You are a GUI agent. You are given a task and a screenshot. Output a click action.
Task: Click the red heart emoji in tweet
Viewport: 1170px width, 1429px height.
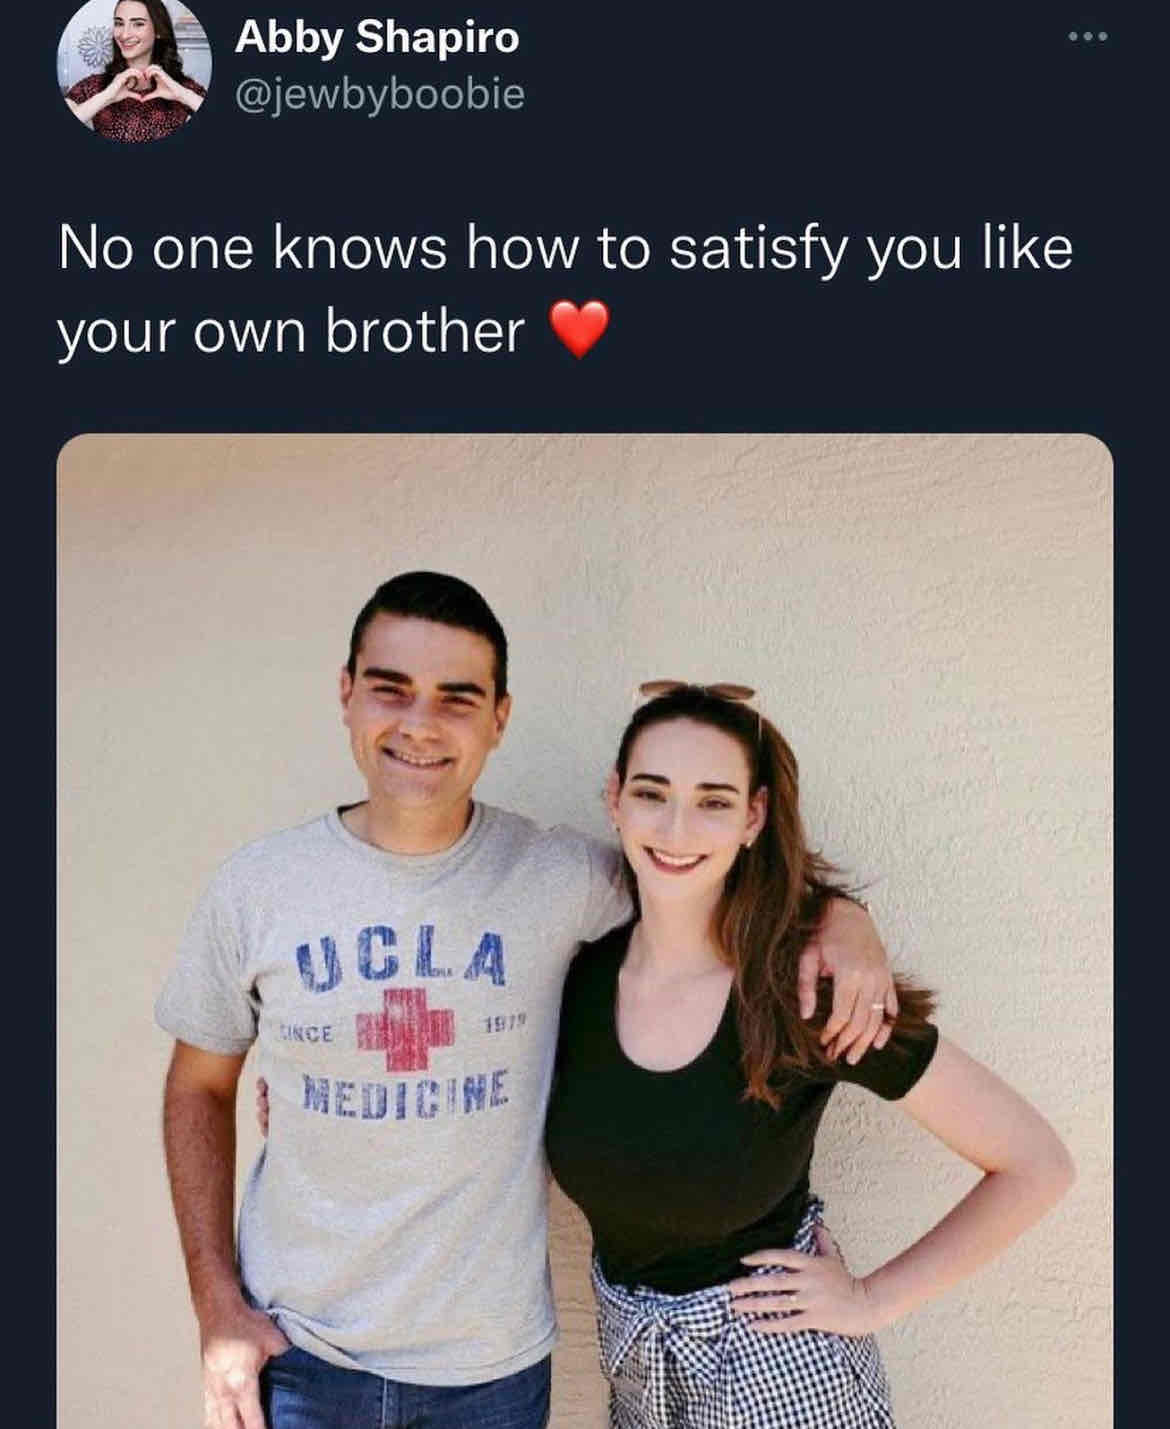pyautogui.click(x=581, y=332)
